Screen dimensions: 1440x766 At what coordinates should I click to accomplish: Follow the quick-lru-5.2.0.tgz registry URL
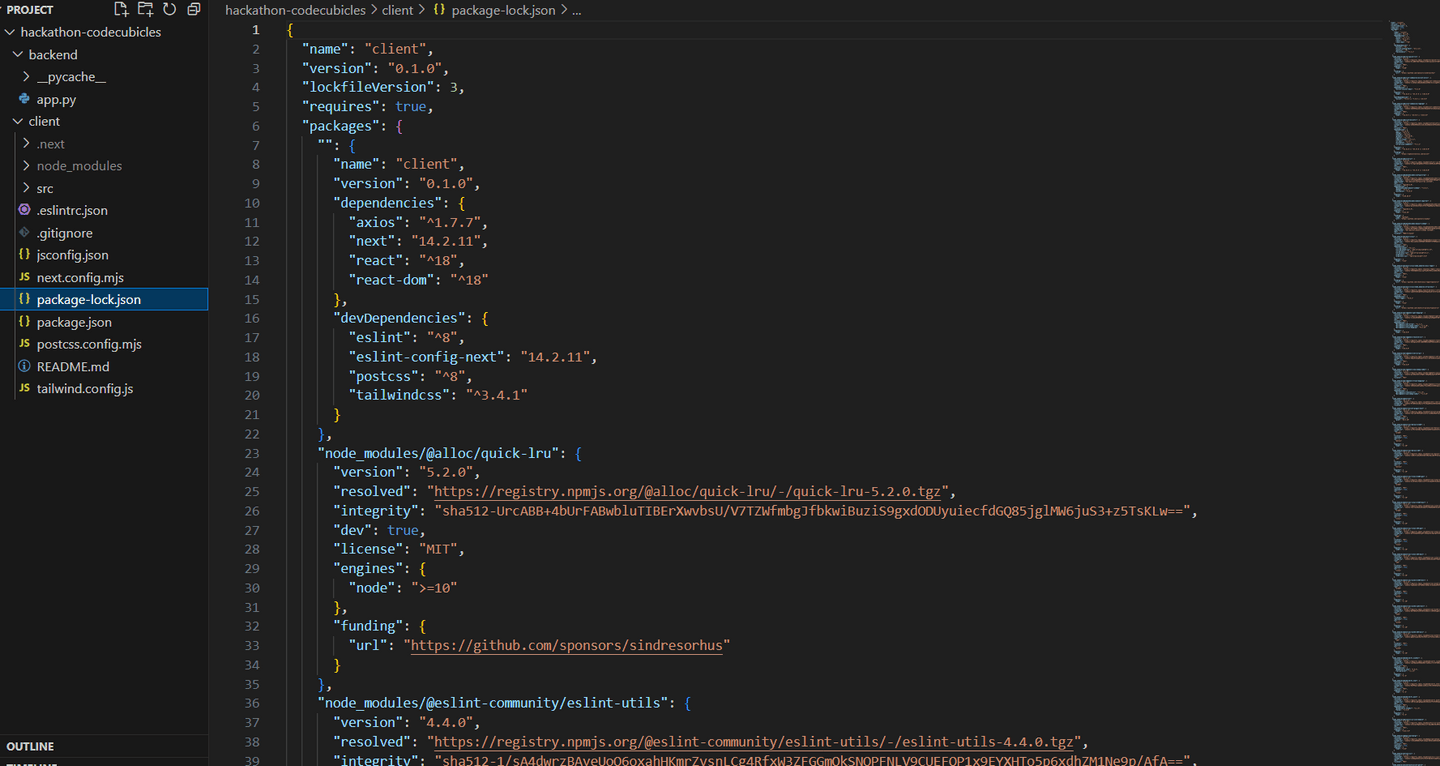pyautogui.click(x=688, y=491)
